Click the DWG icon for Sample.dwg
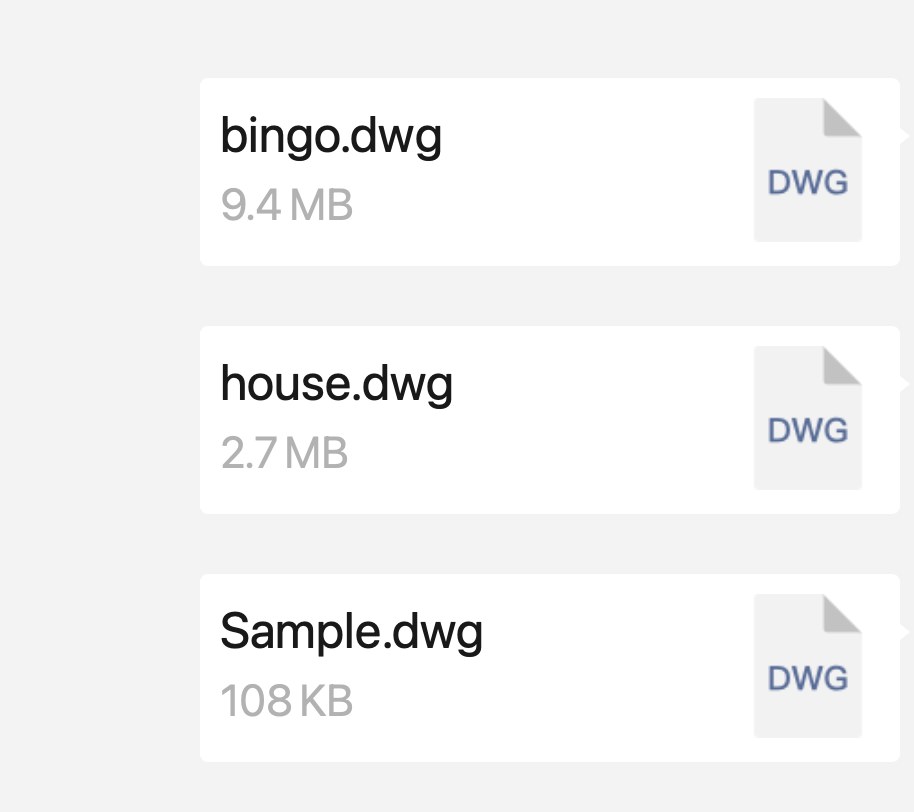The width and height of the screenshot is (914, 812). tap(807, 663)
